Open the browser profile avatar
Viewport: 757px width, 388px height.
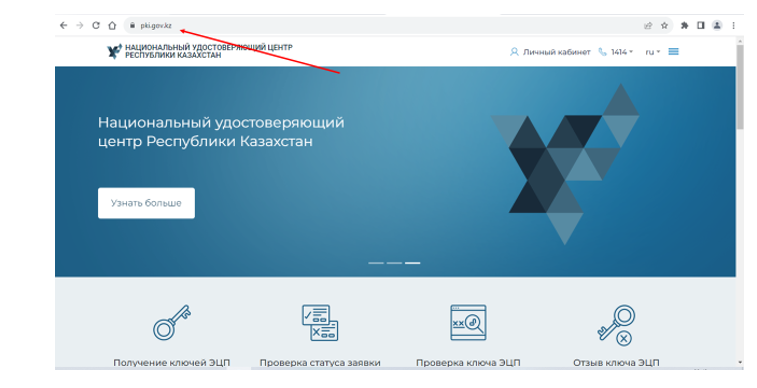point(717,26)
